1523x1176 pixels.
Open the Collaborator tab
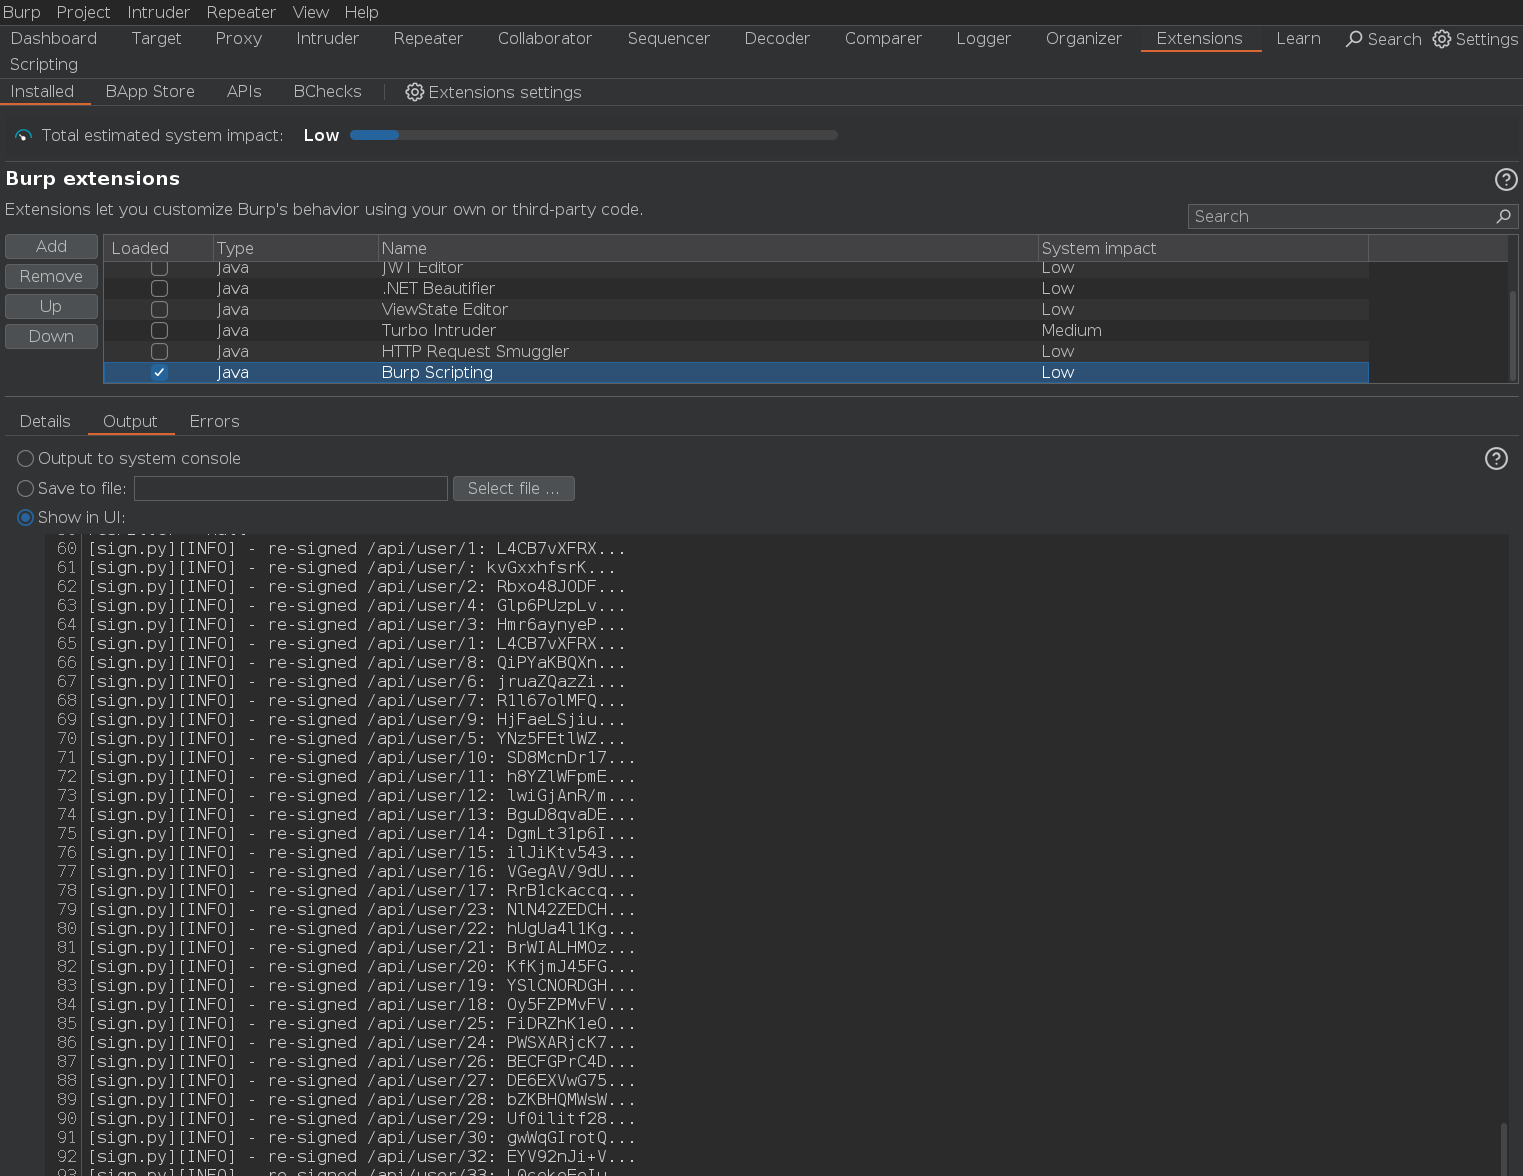pos(545,39)
